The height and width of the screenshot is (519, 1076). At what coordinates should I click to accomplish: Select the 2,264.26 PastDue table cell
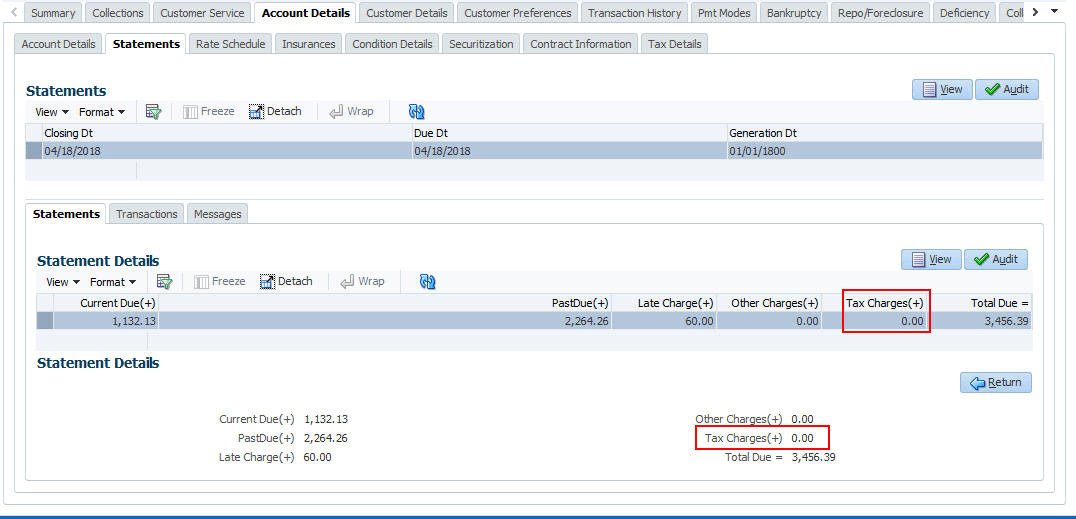[x=385, y=321]
